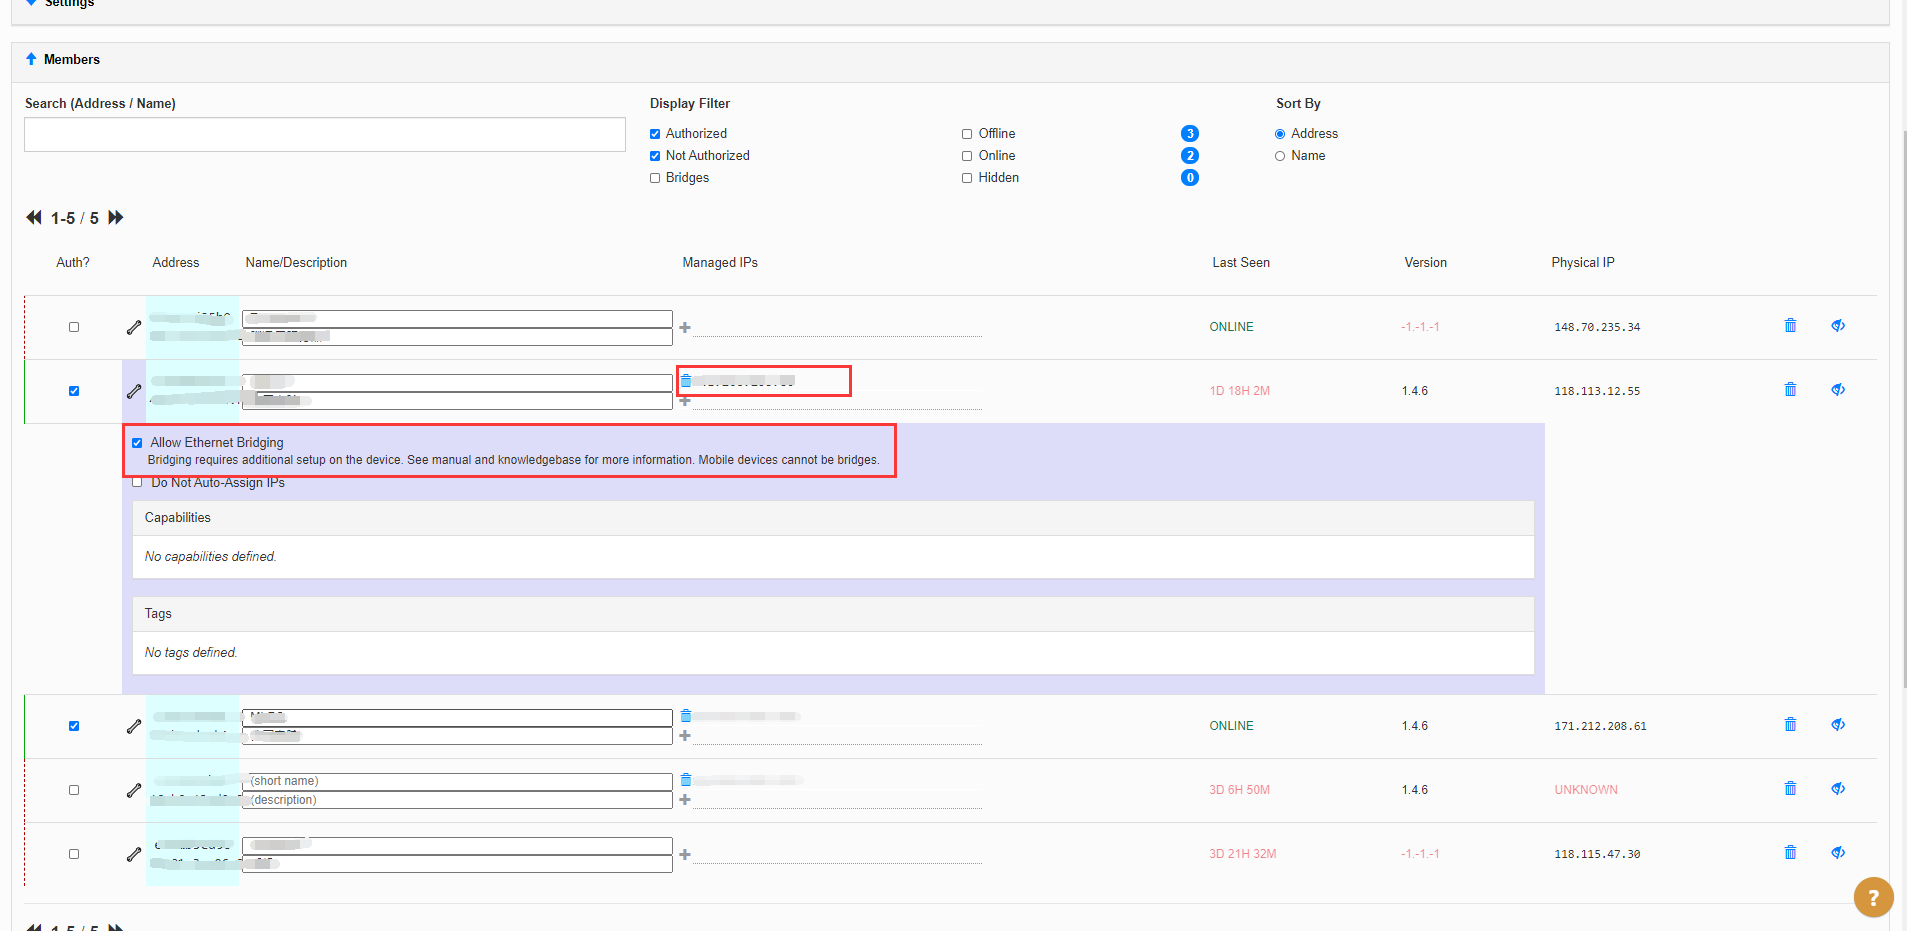The width and height of the screenshot is (1907, 931).
Task: Click short name field of UNKNOWN member
Action: pos(457,781)
